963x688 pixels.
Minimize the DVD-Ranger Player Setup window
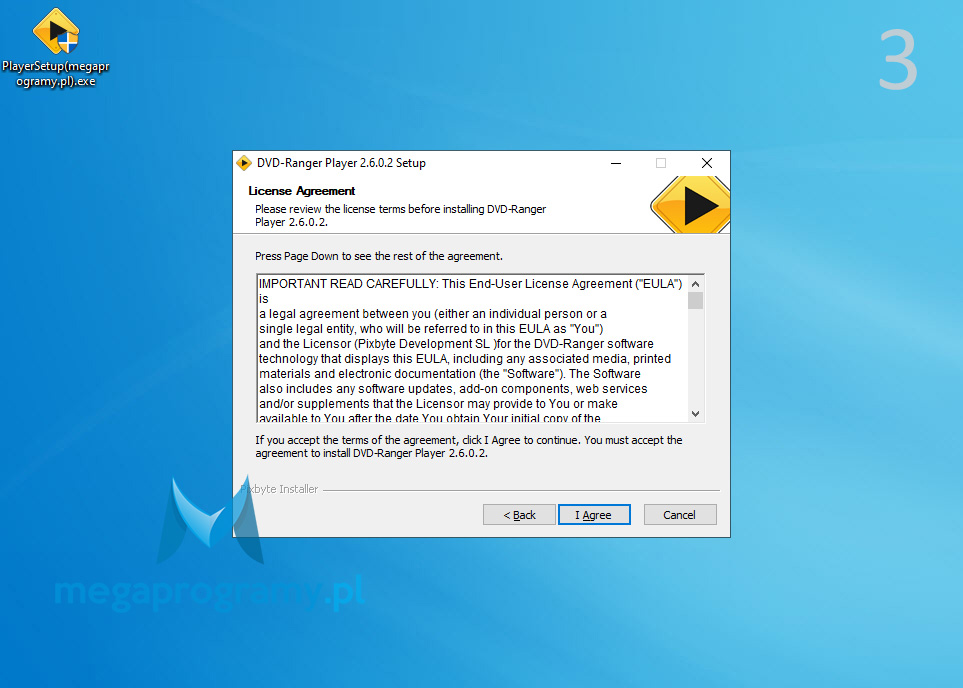616,163
